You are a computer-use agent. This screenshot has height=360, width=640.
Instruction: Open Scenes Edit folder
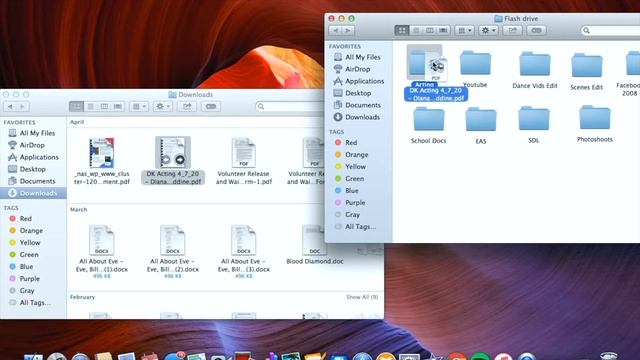[587, 65]
